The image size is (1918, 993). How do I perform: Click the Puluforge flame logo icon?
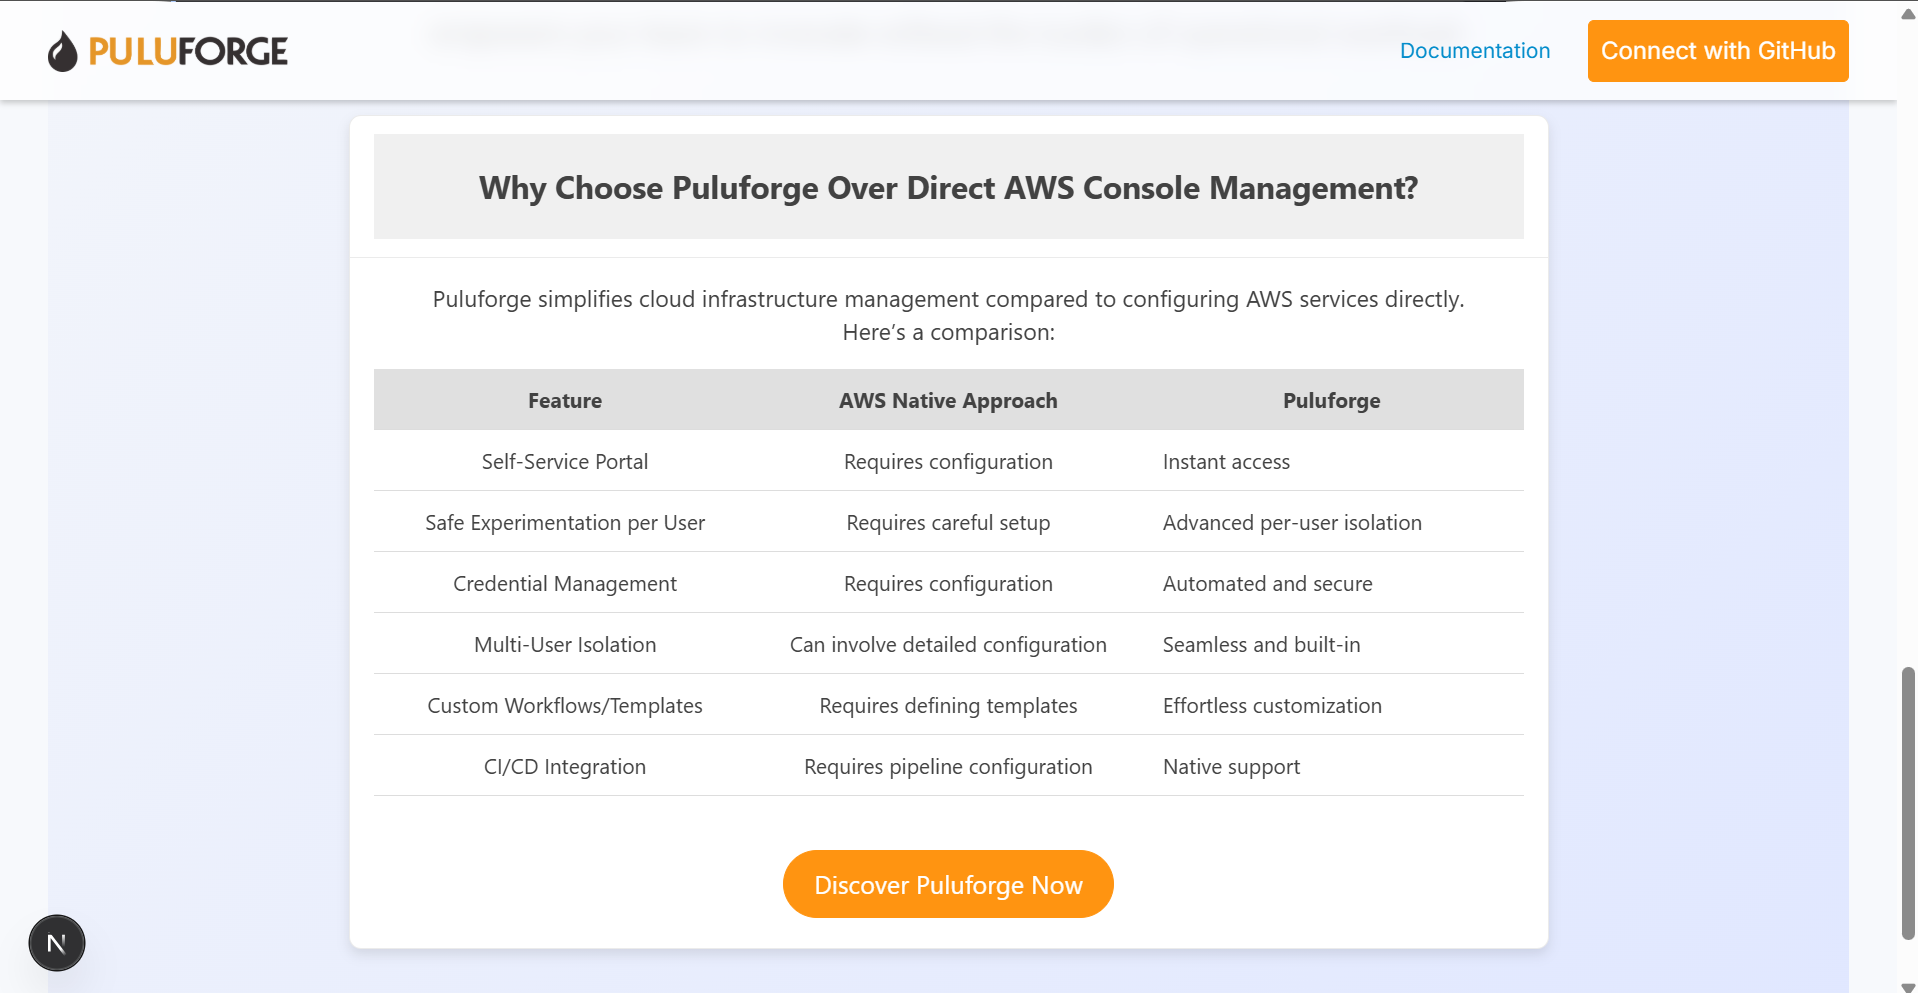62,51
